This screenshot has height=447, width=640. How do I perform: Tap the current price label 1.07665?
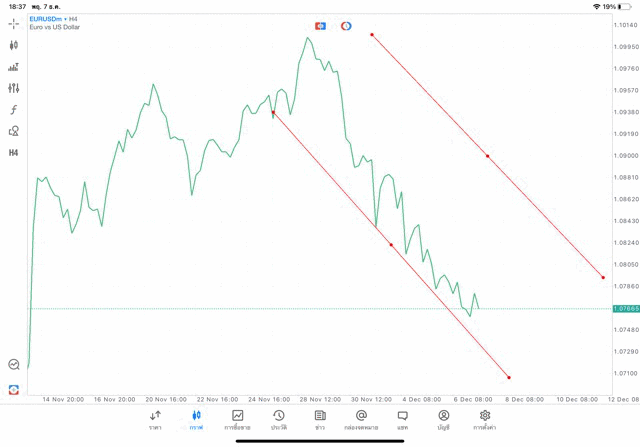coord(626,308)
